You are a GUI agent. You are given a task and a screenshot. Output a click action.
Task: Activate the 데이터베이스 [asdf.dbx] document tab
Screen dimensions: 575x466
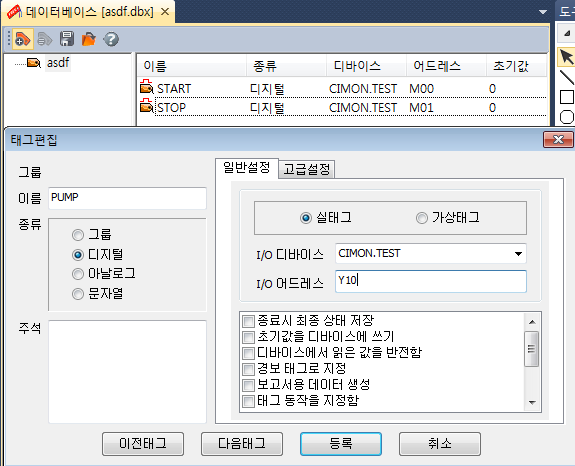coord(88,12)
